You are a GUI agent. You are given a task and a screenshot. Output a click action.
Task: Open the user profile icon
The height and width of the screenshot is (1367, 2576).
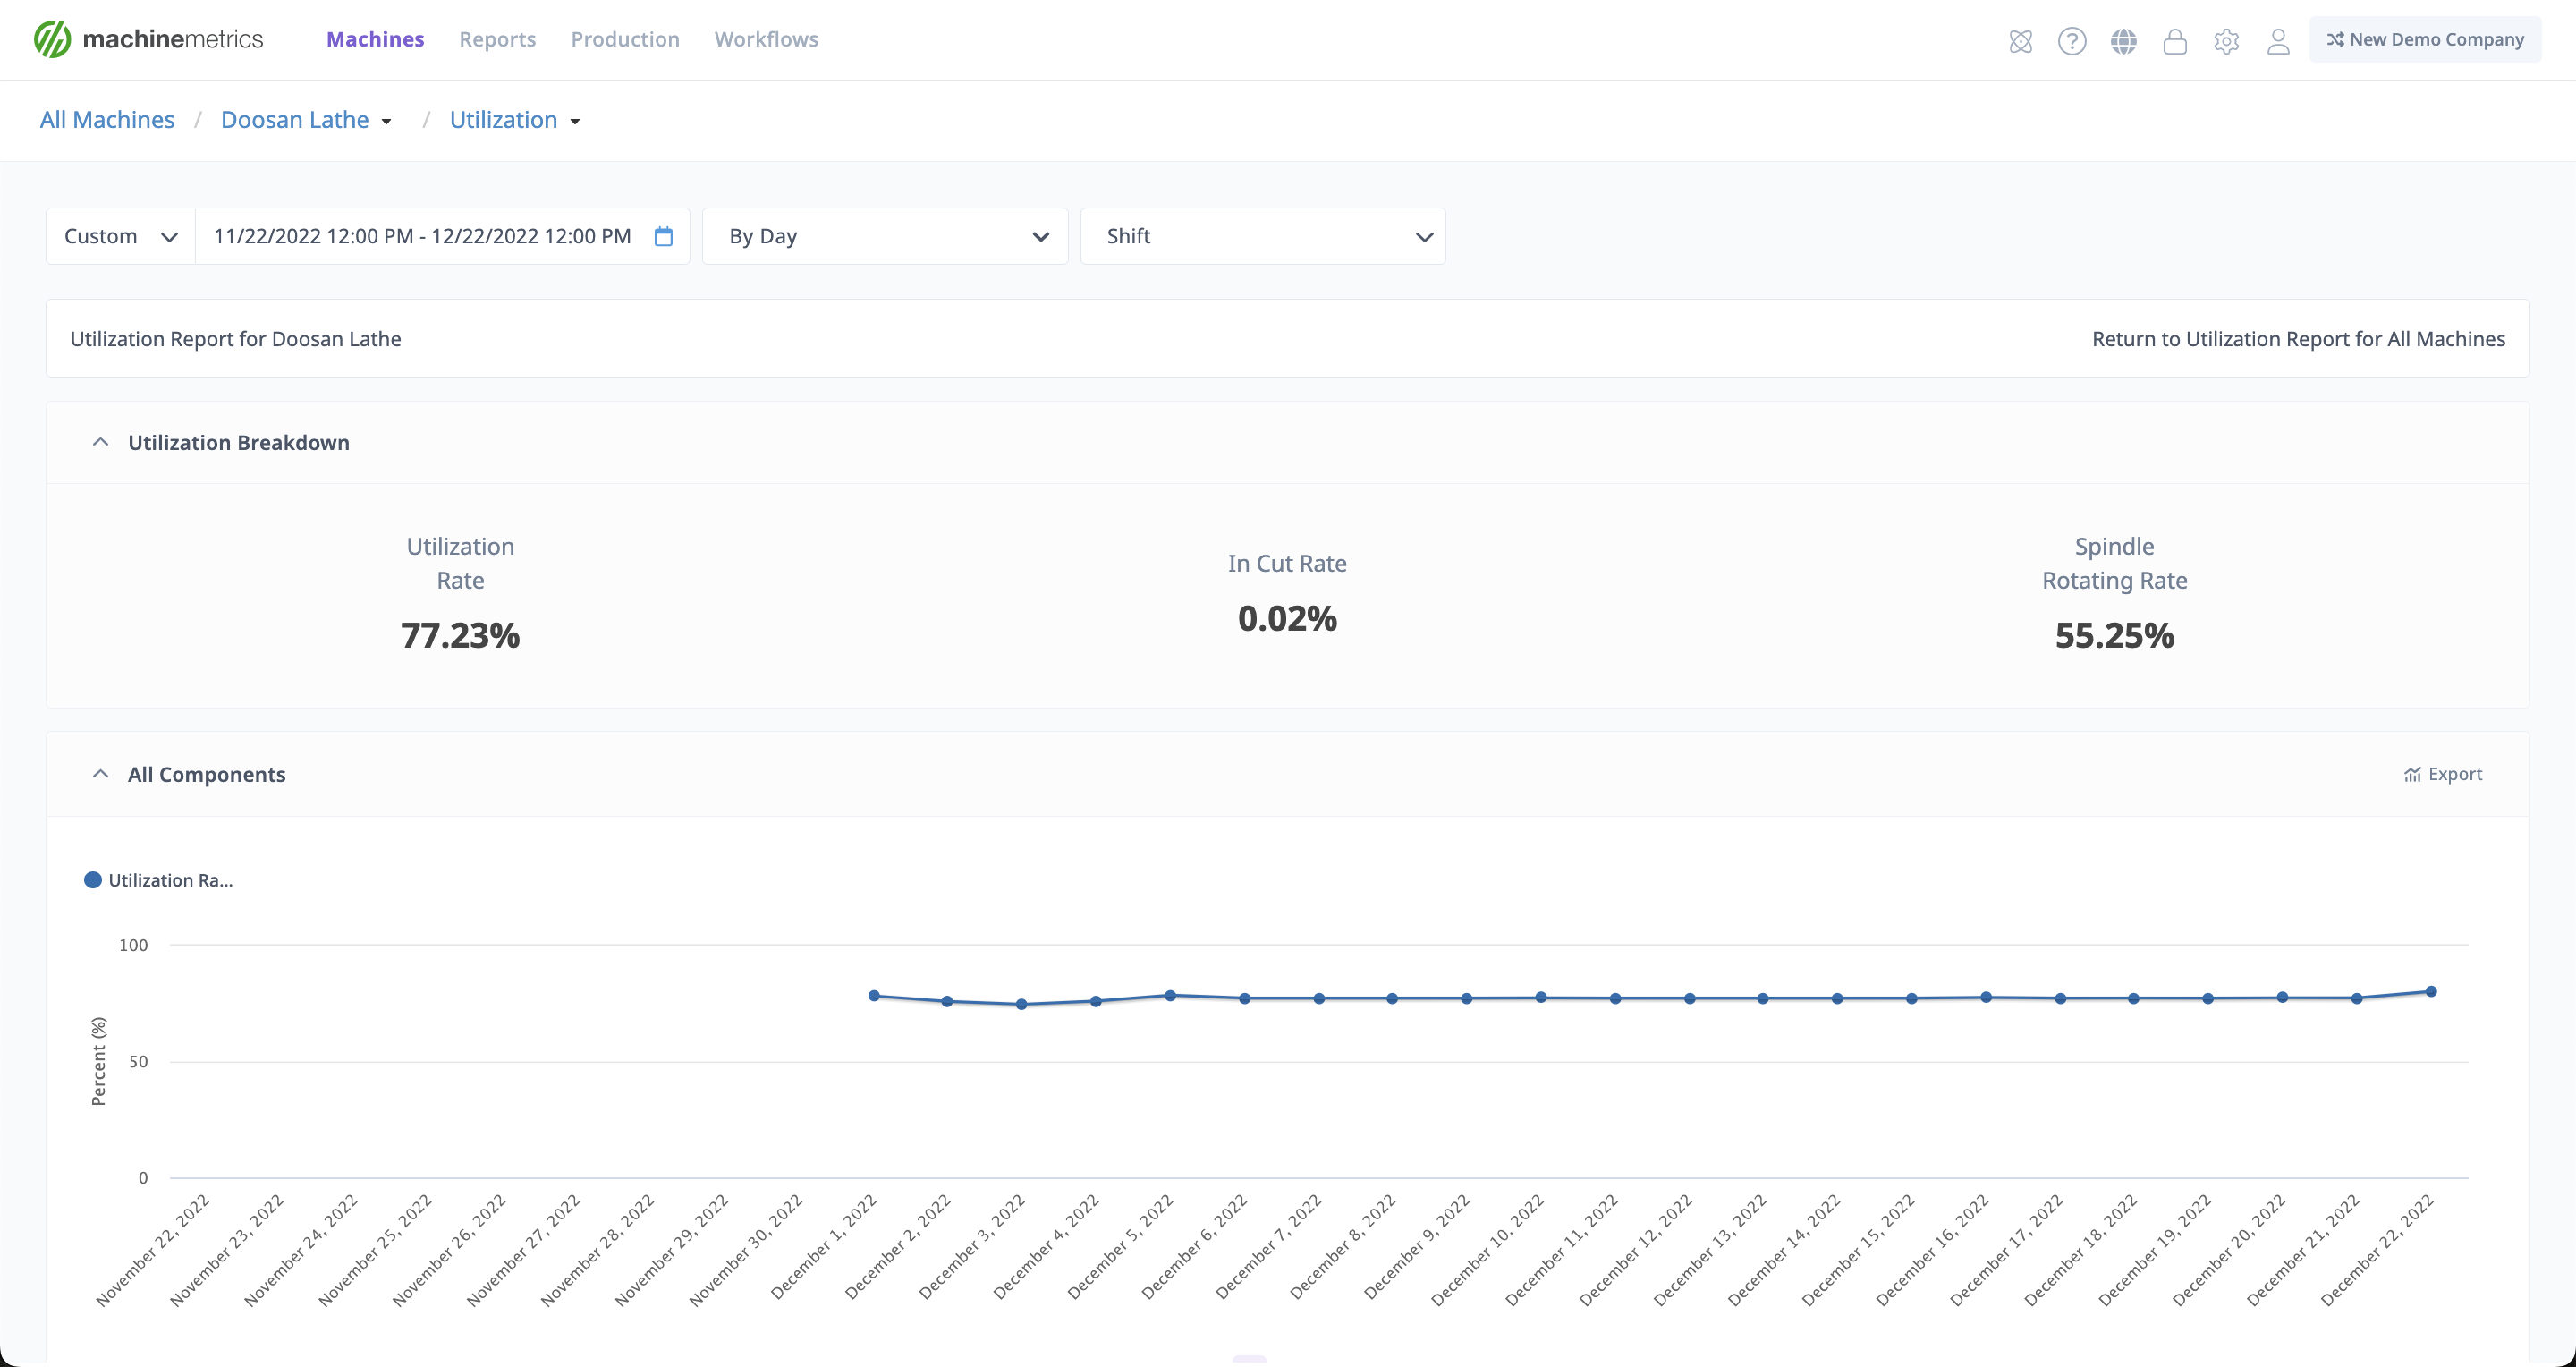2278,41
